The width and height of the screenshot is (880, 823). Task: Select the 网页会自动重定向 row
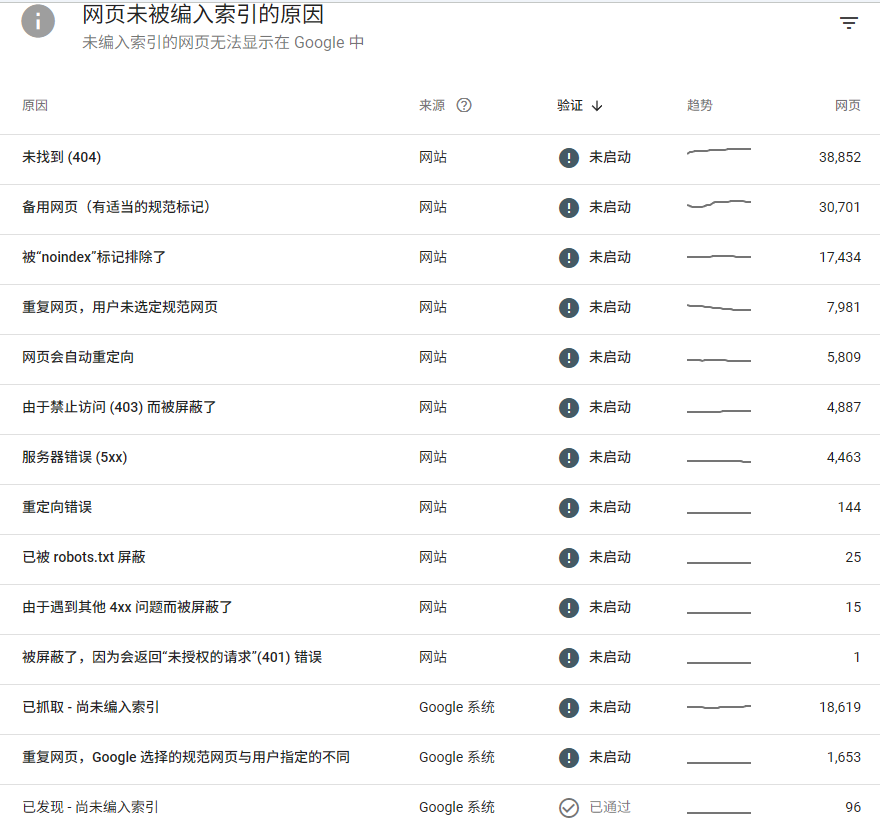pyautogui.click(x=440, y=359)
